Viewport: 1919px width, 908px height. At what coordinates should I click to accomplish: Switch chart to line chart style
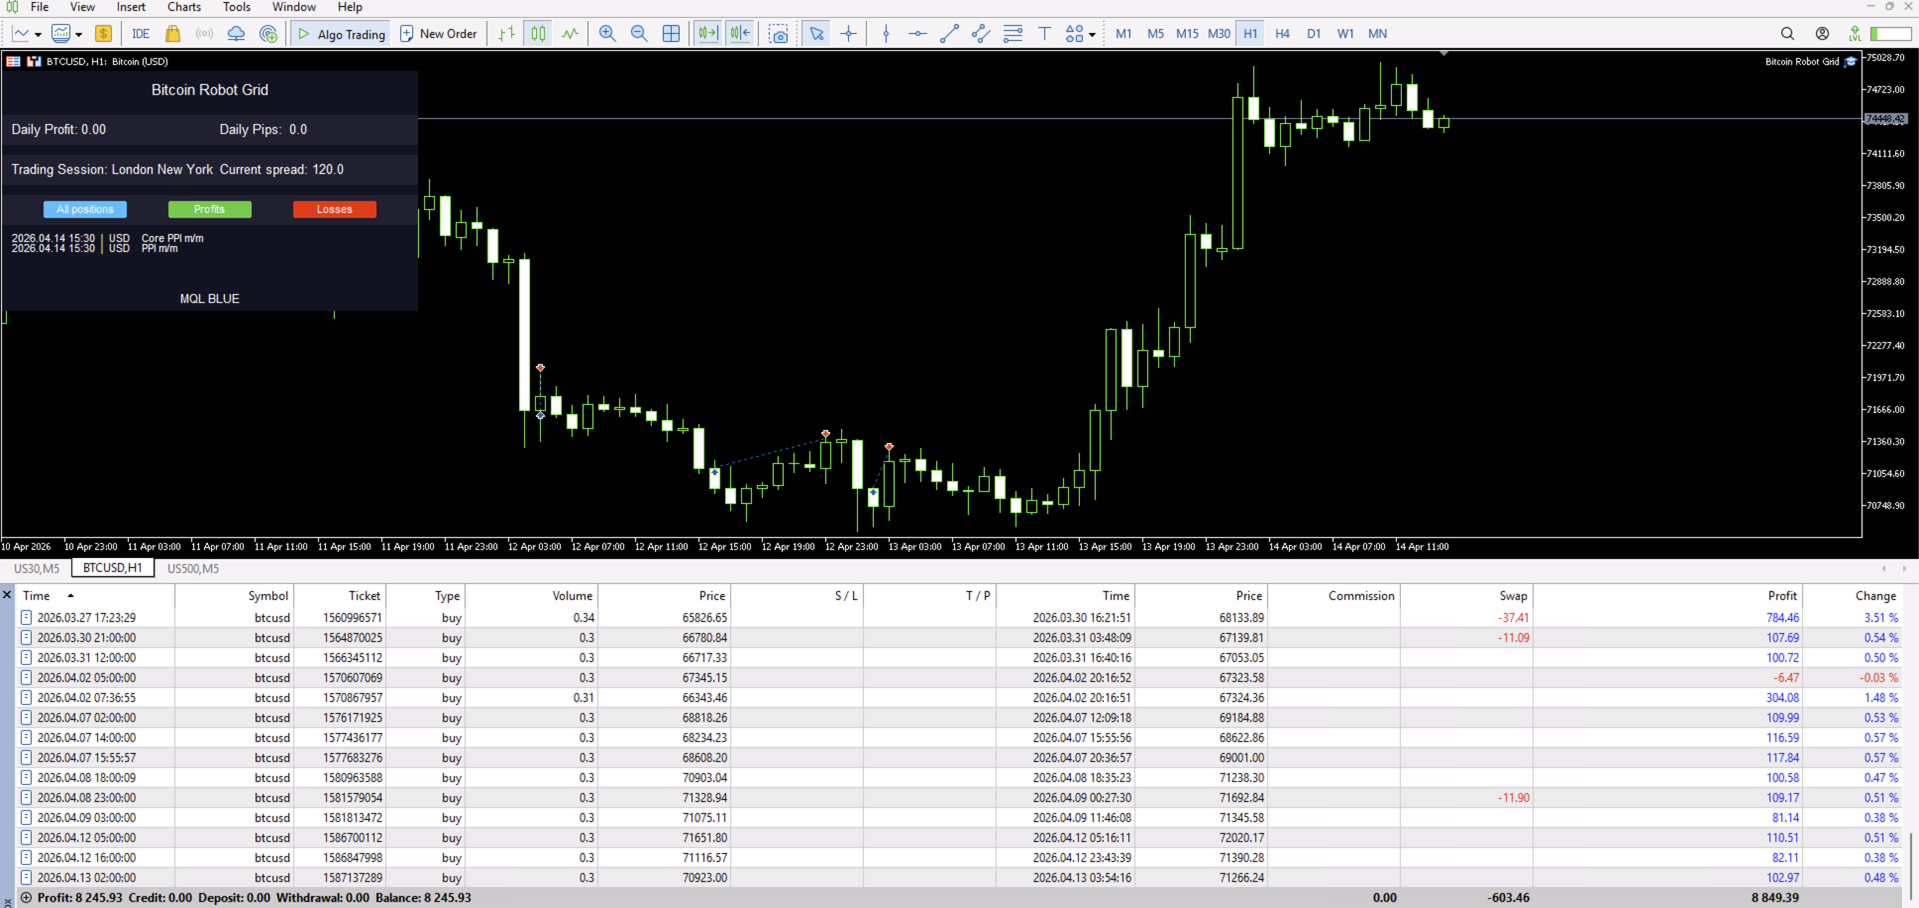(x=570, y=33)
